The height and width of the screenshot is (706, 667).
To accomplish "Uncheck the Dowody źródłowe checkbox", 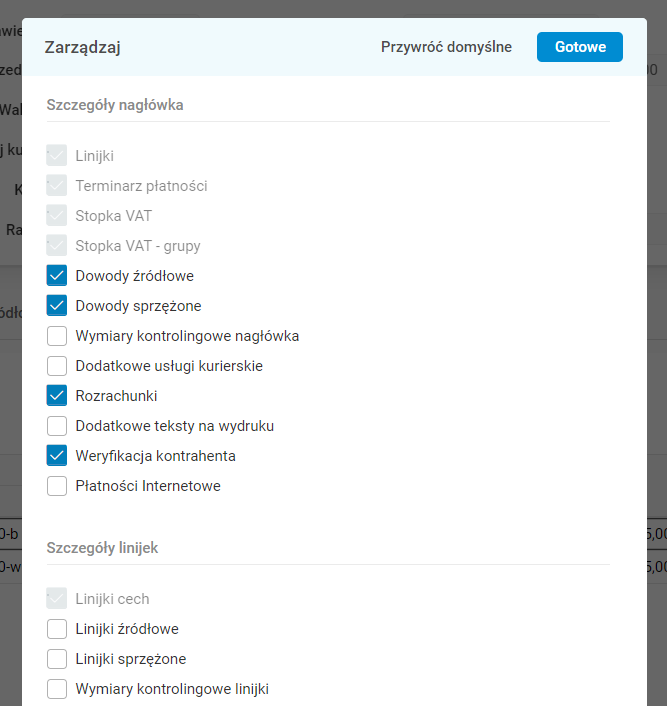I will 57,276.
